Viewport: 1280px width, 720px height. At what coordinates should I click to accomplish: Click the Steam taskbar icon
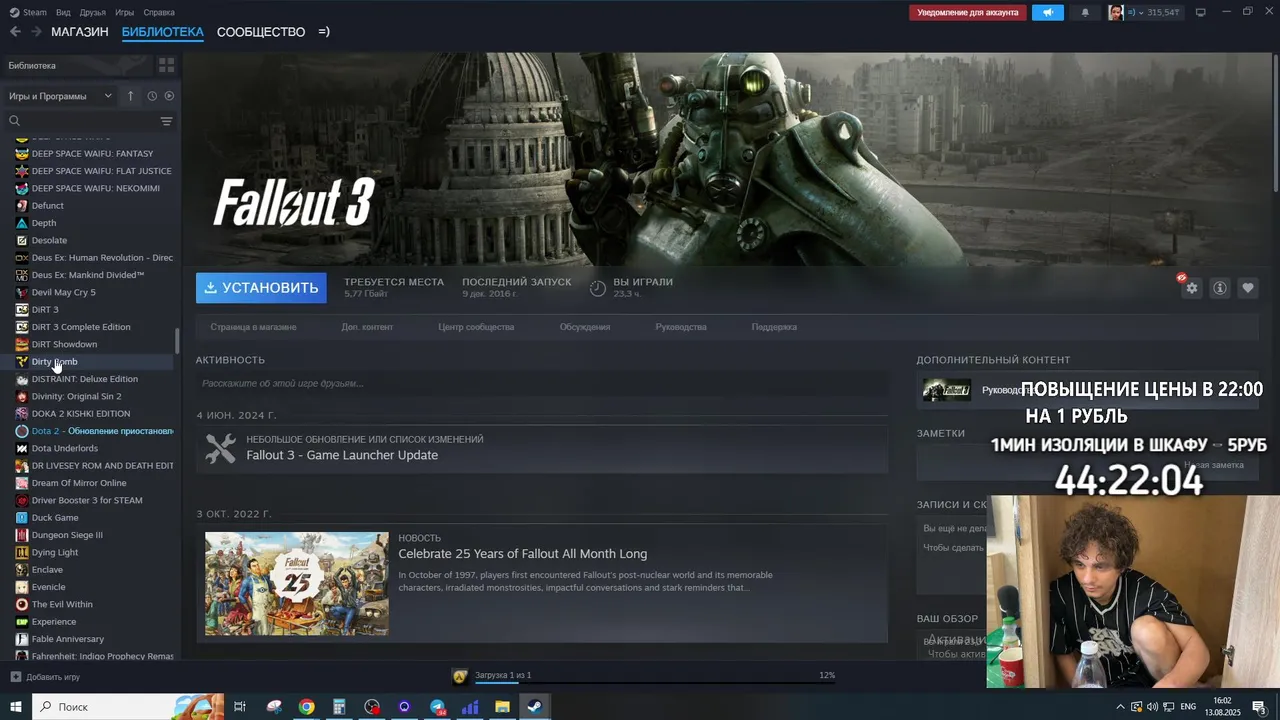(535, 707)
